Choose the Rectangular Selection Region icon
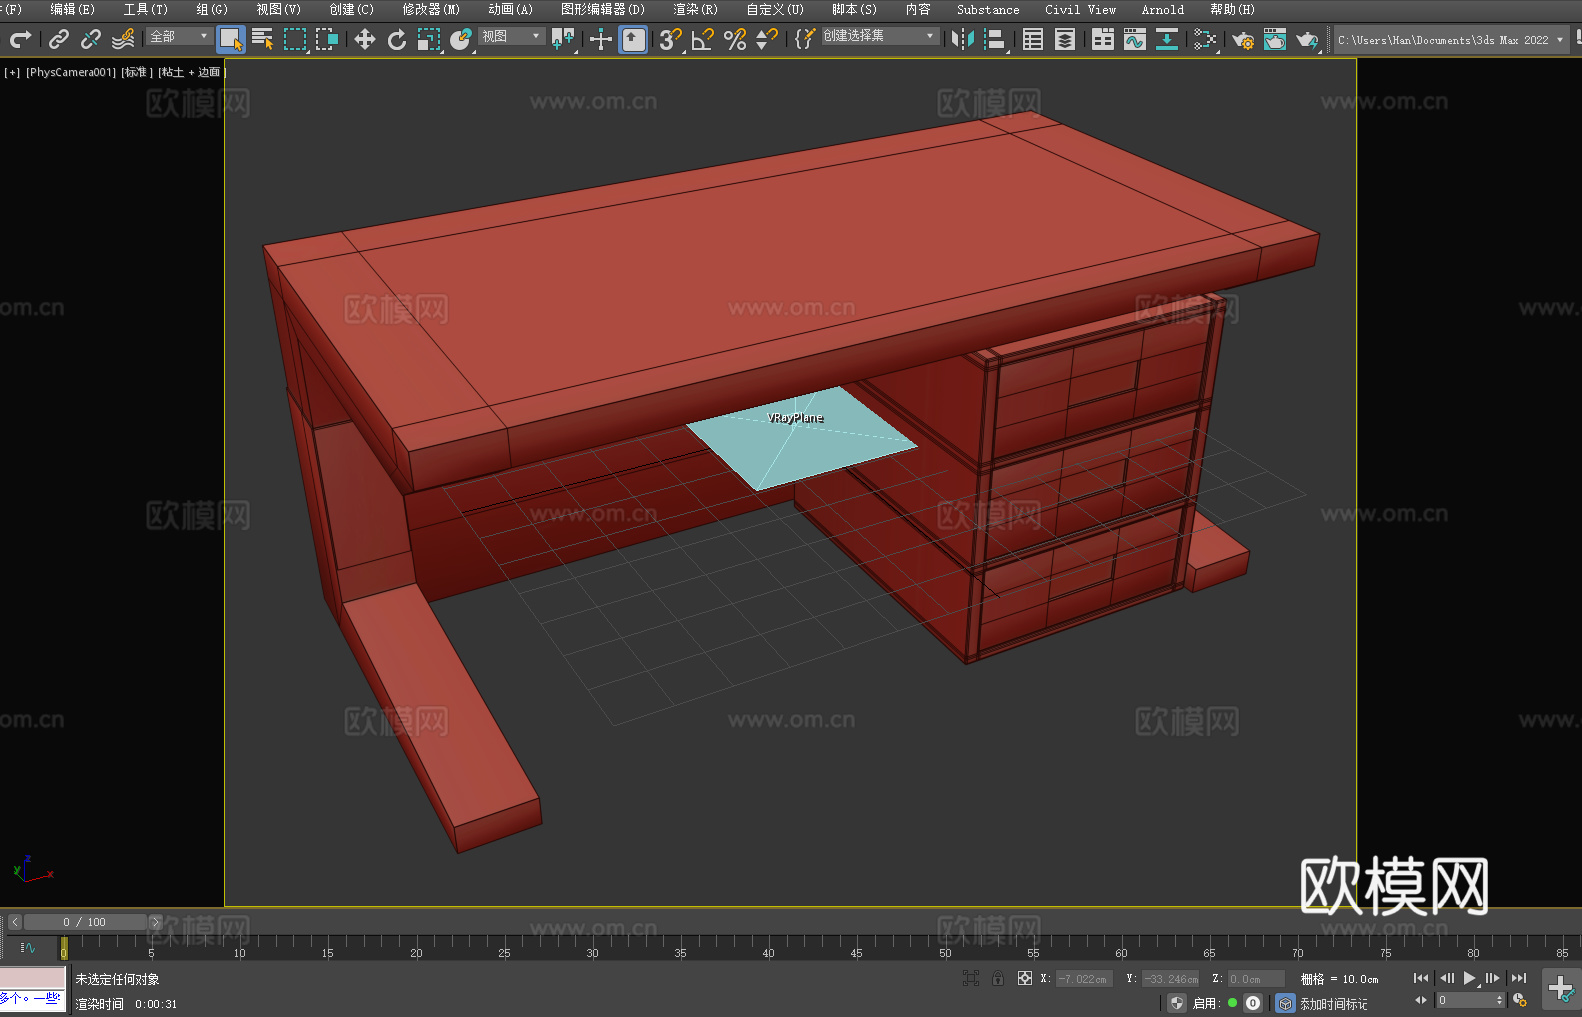Screen dimensions: 1582x1017 (x=295, y=39)
